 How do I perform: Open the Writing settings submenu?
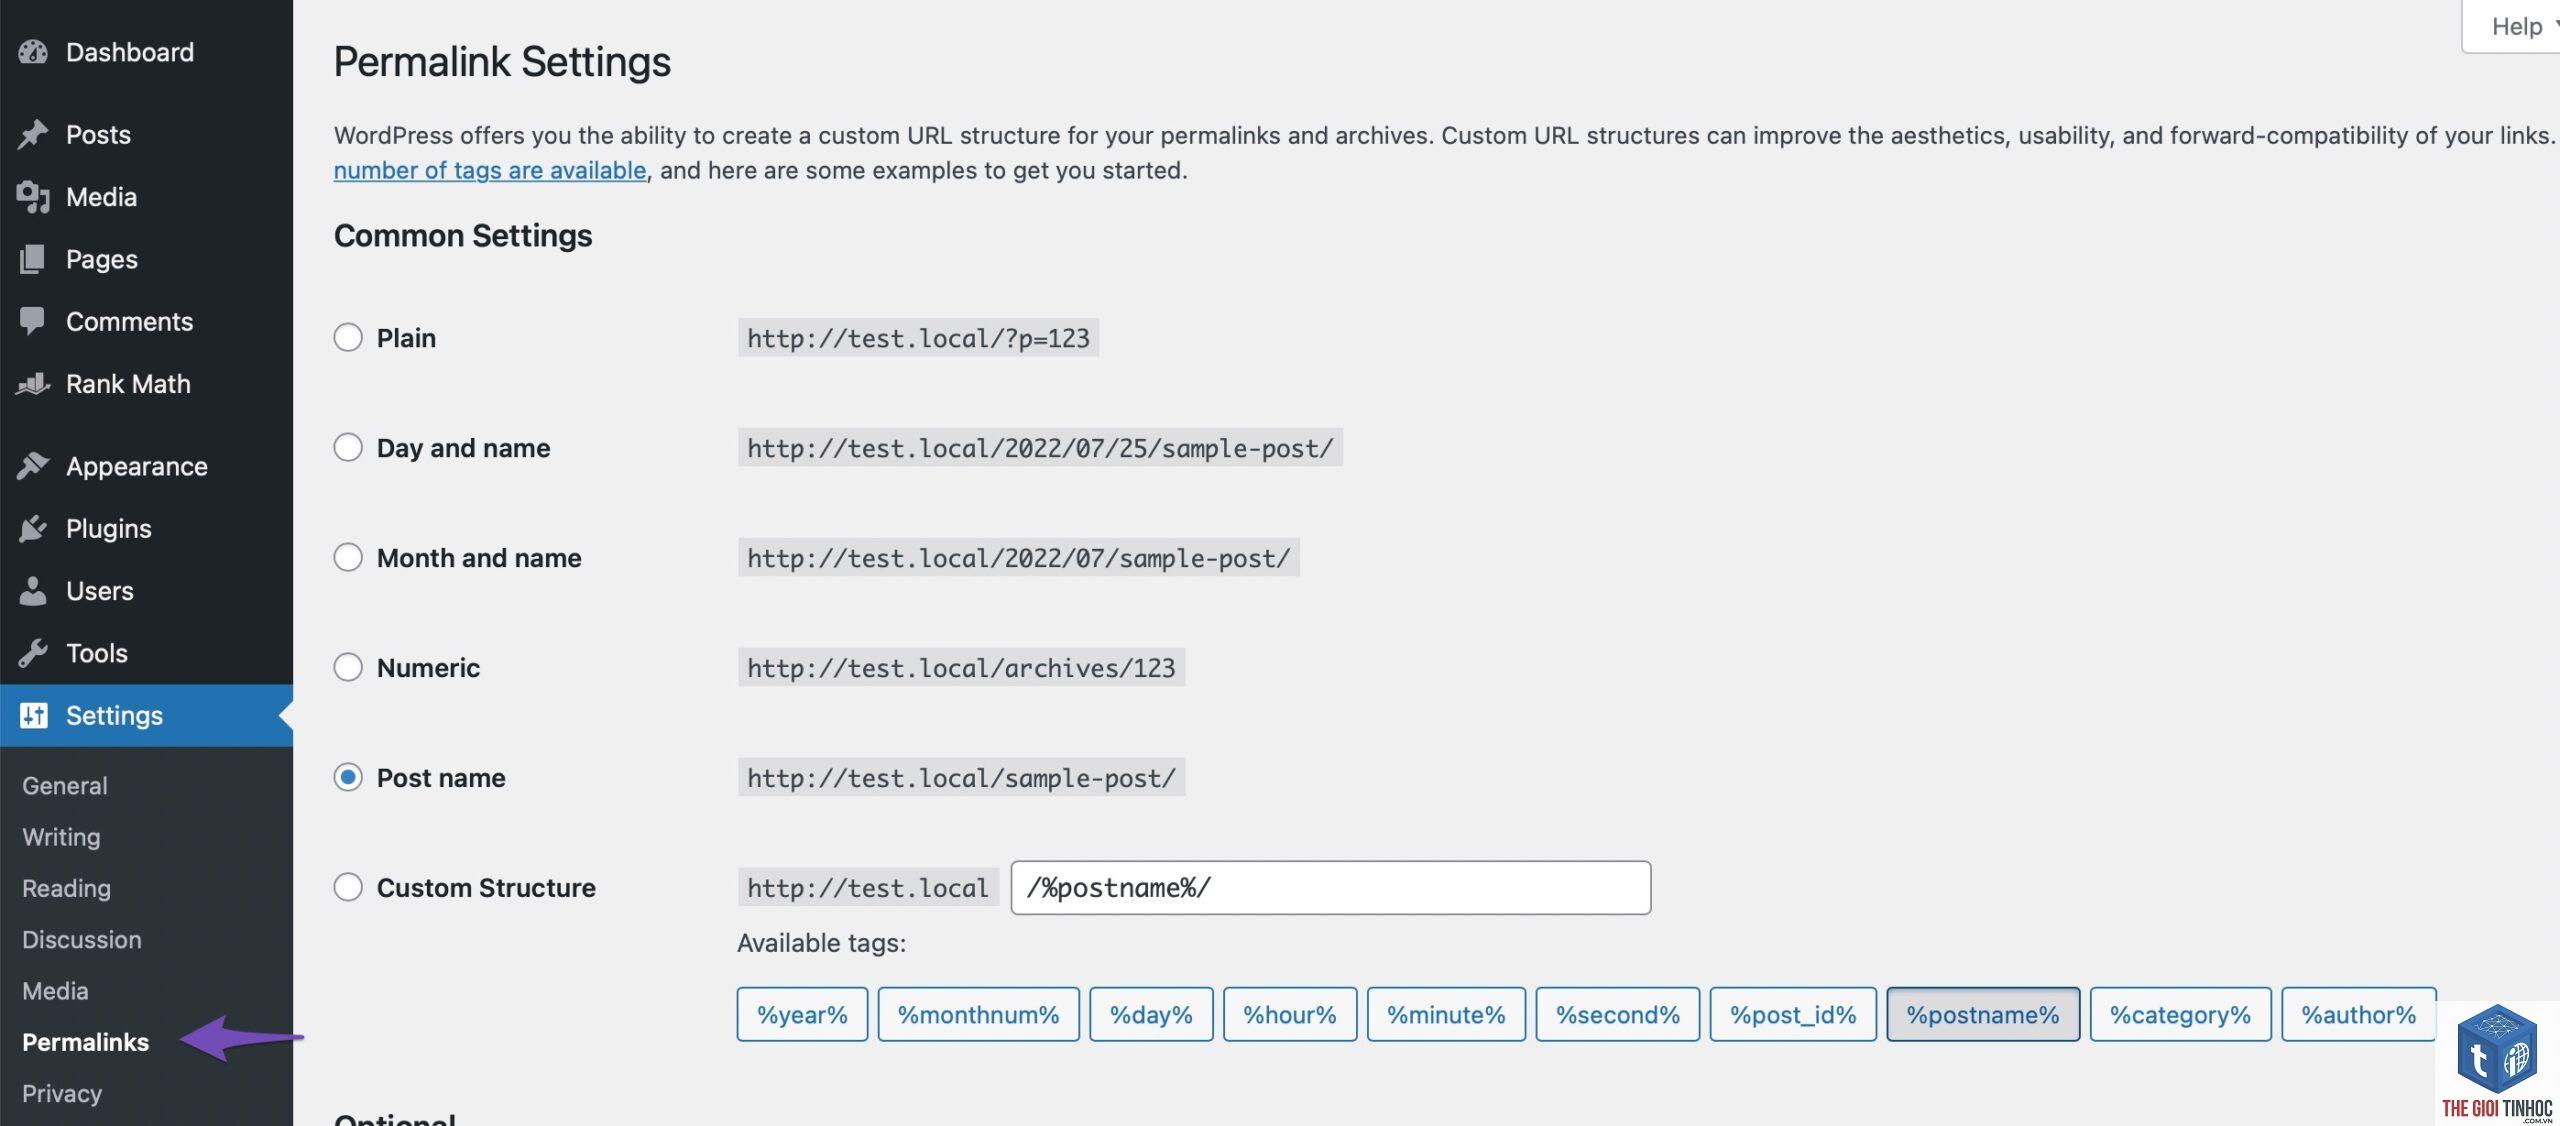point(61,837)
